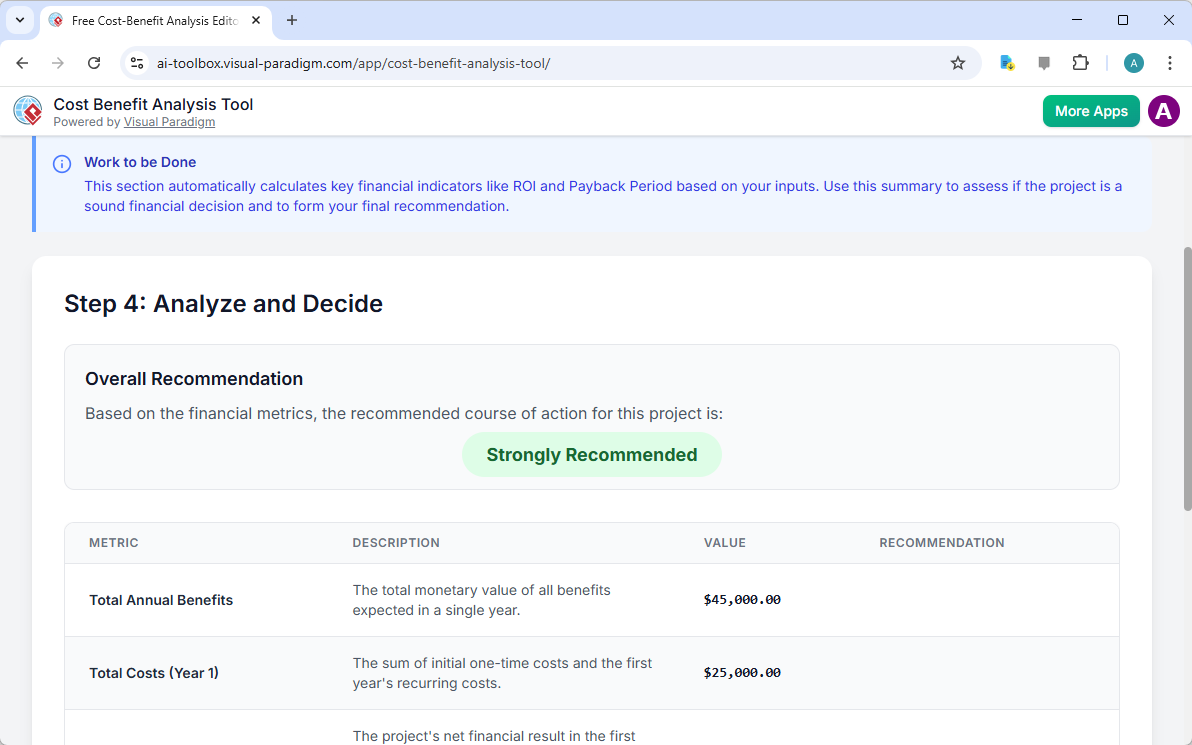Screen dimensions: 1192x745
Task: Open site information in the address bar
Action: (x=136, y=62)
